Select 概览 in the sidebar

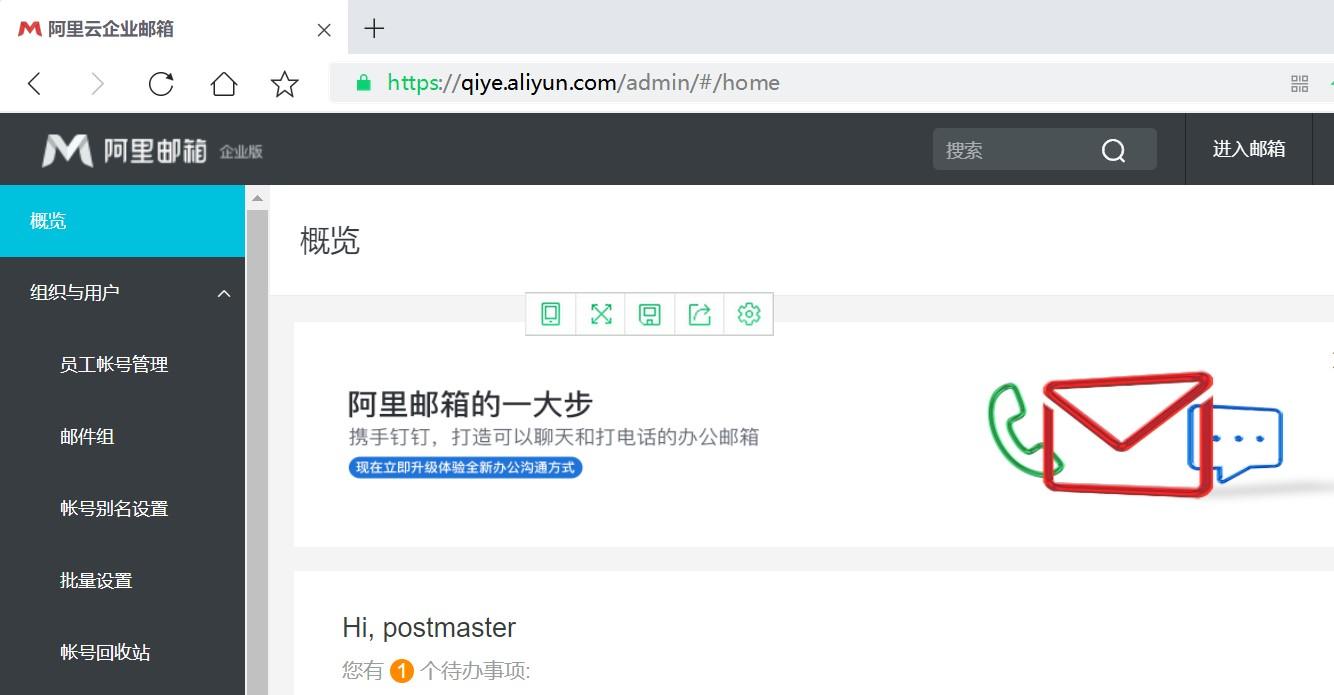coord(122,221)
